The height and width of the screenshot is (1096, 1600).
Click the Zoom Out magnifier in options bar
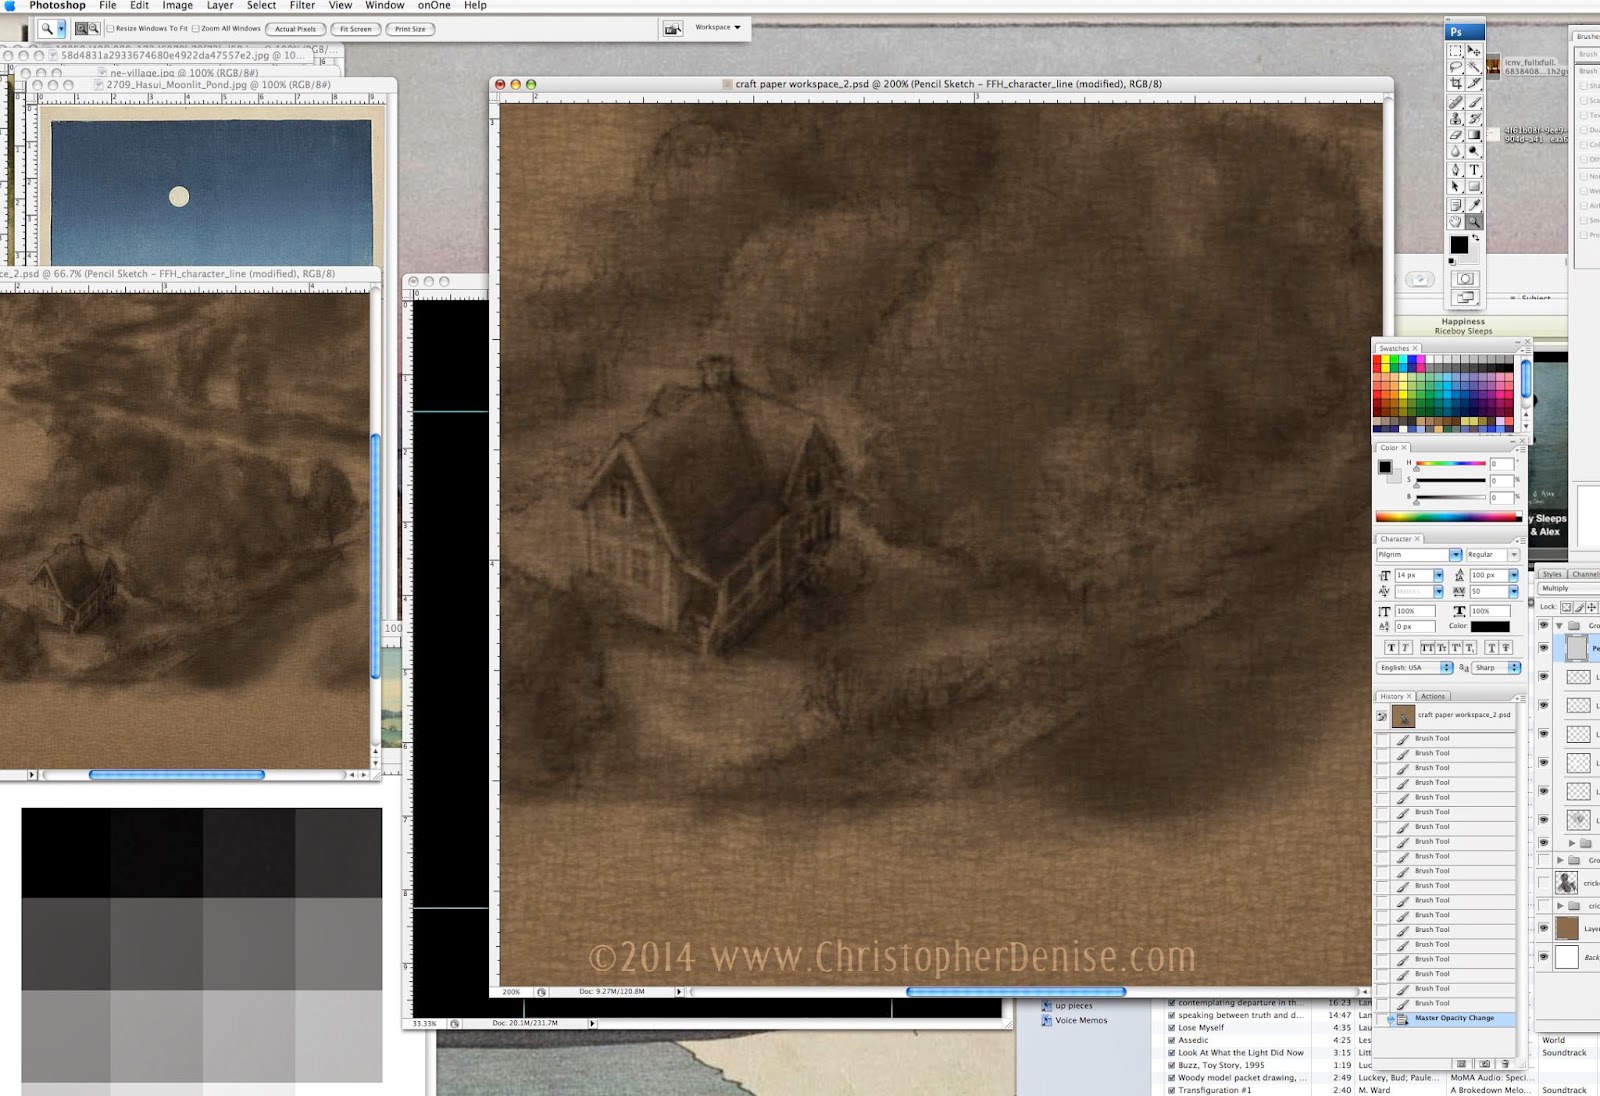pos(94,29)
